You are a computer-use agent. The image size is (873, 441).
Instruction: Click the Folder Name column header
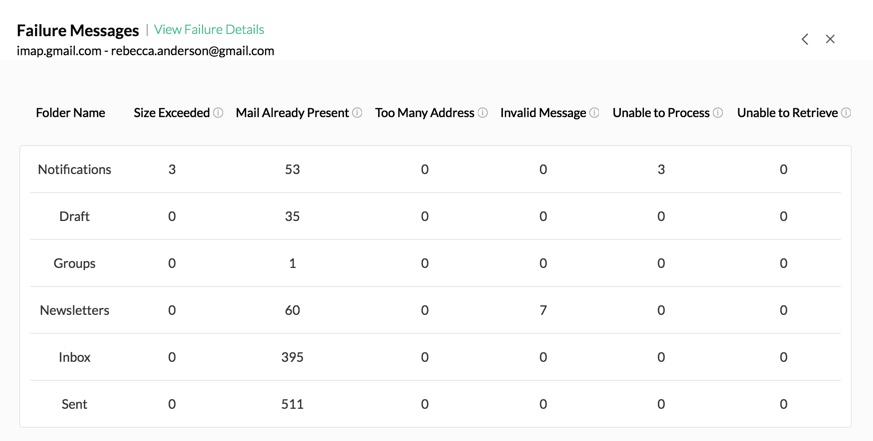click(70, 113)
